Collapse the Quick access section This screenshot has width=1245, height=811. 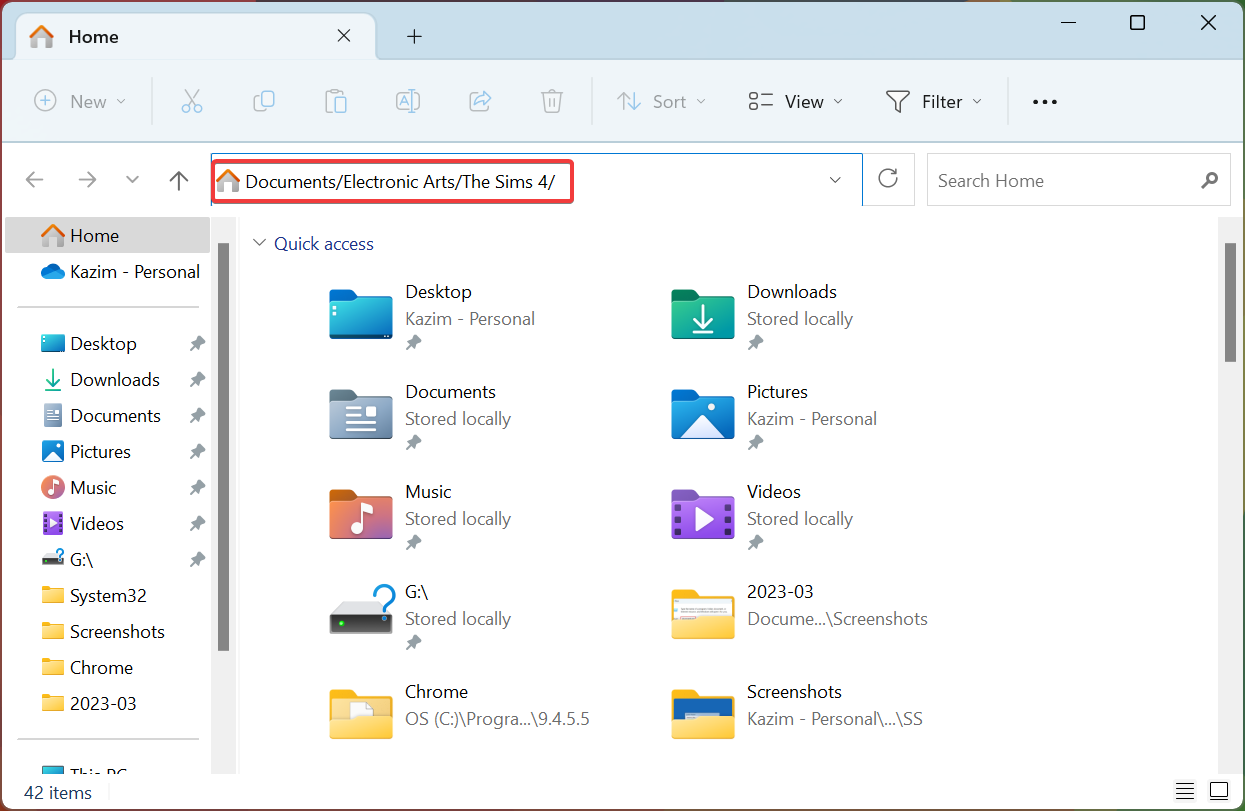pyautogui.click(x=260, y=243)
